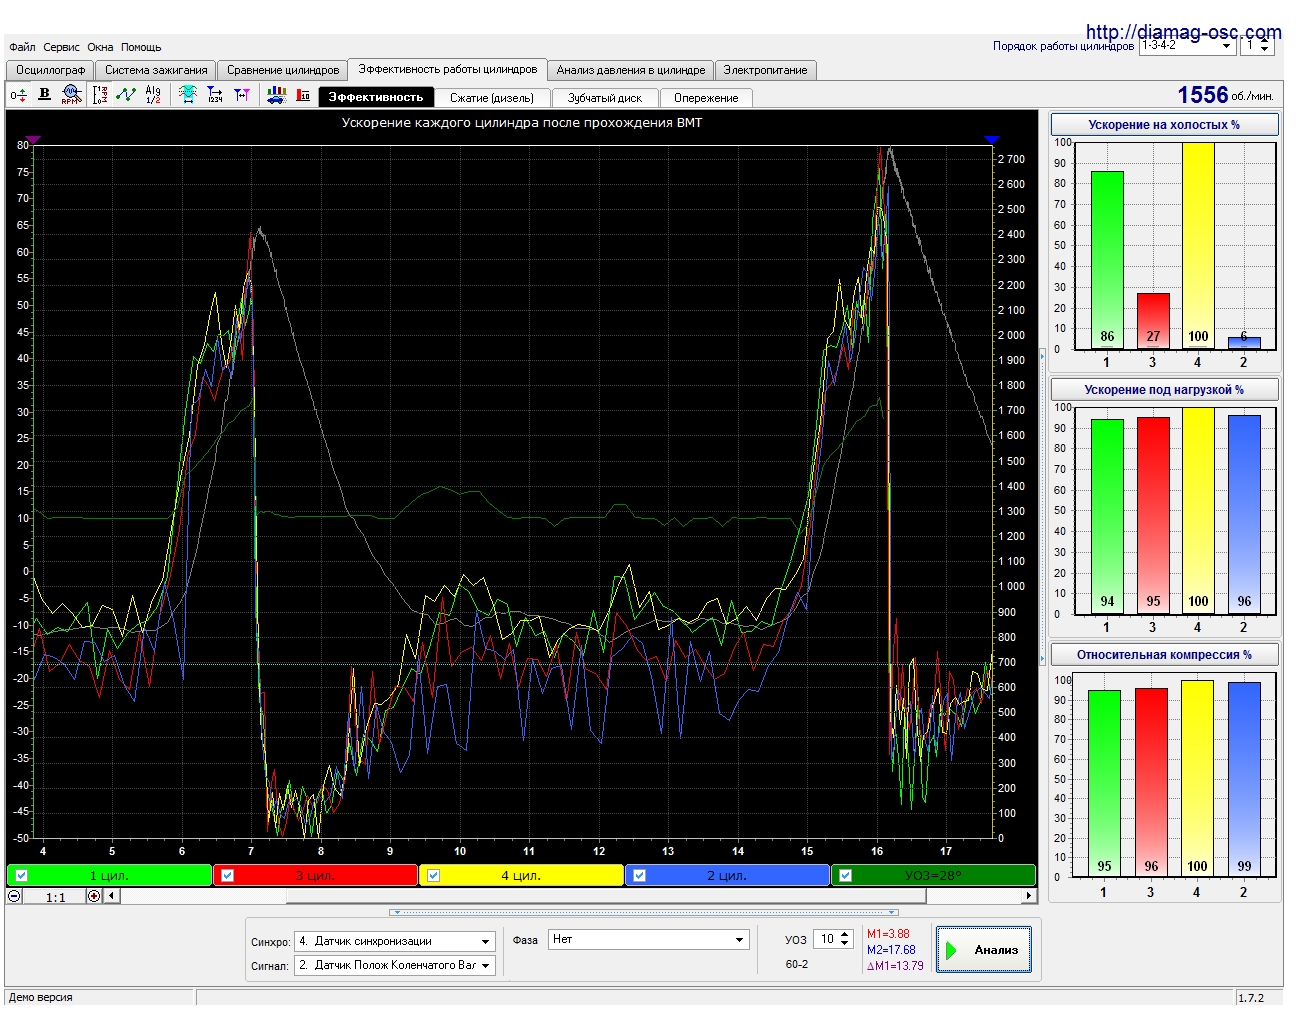Image resolution: width=1296 pixels, height=1010 pixels.
Task: Click the green zigzag graph icon
Action: 126,94
